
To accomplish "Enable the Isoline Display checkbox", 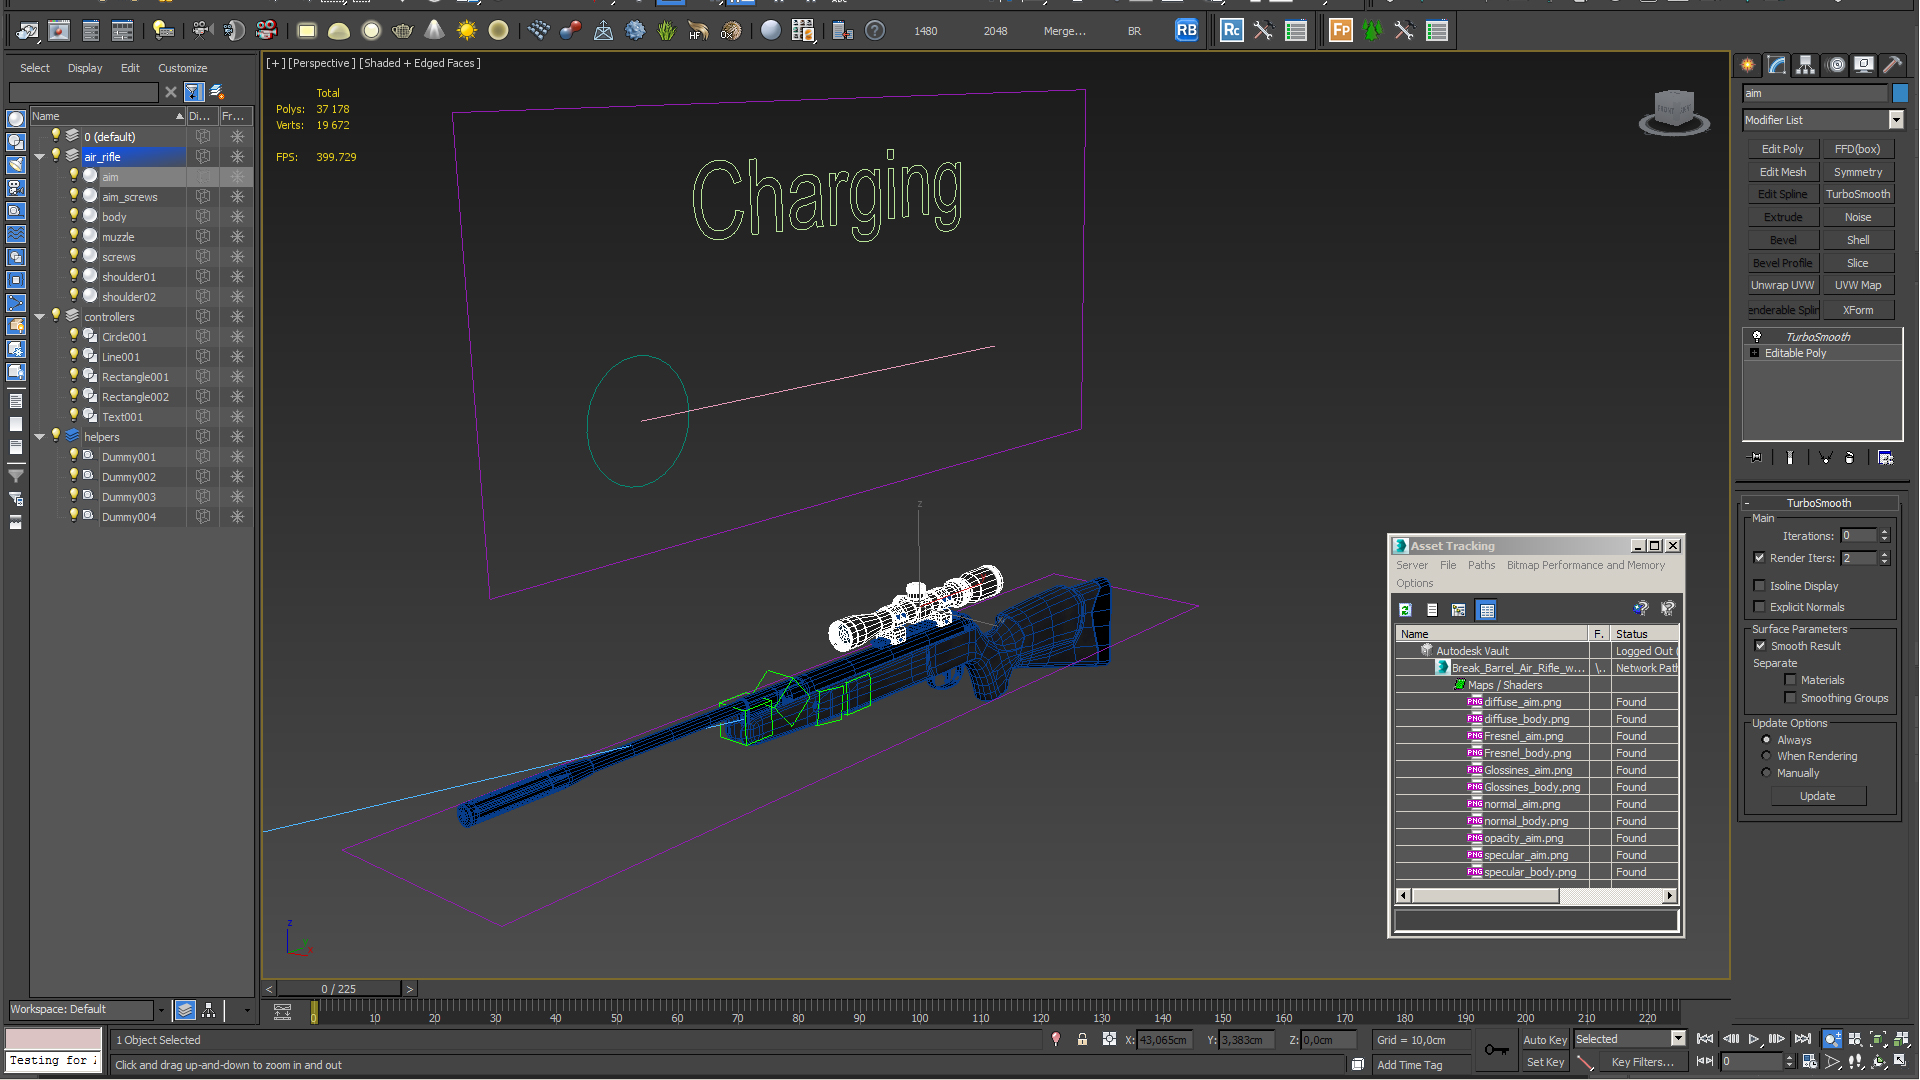I will (1759, 586).
